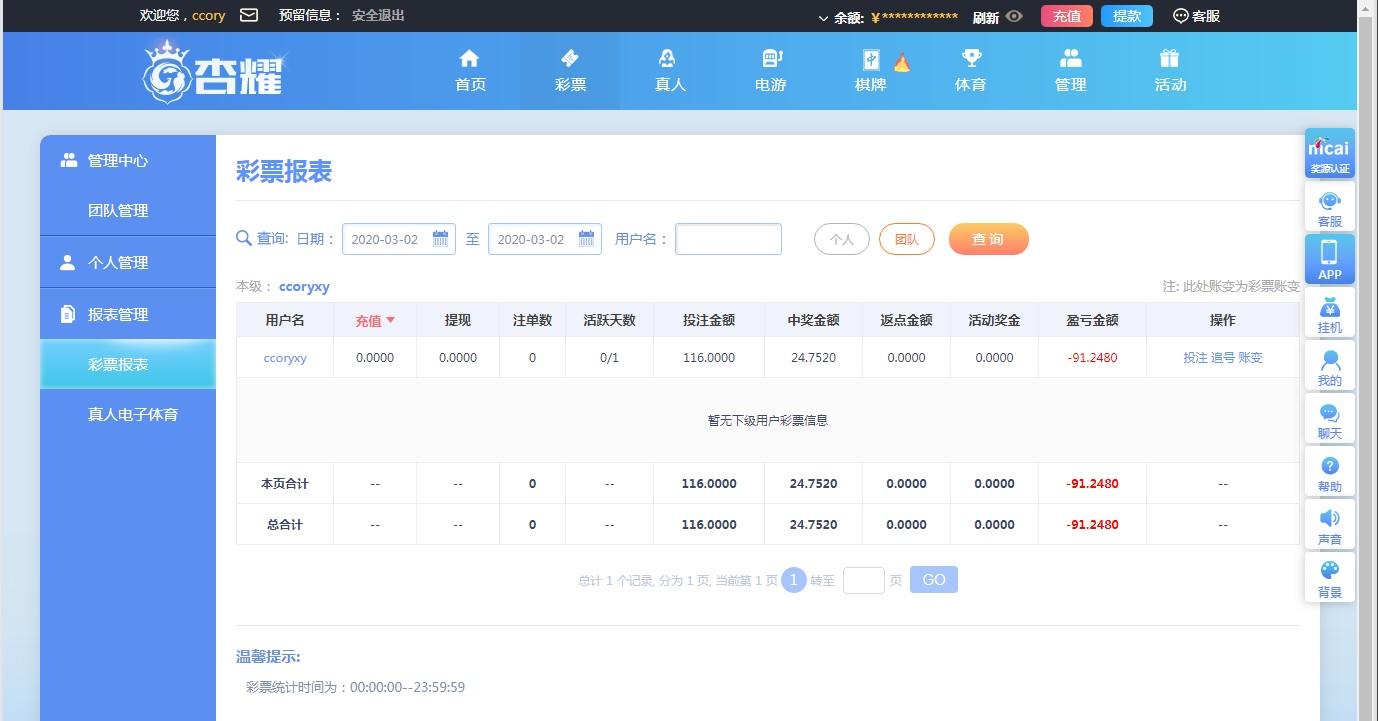
Task: Click the 暂无下级用户彩票信息 empty message
Action: [768, 420]
